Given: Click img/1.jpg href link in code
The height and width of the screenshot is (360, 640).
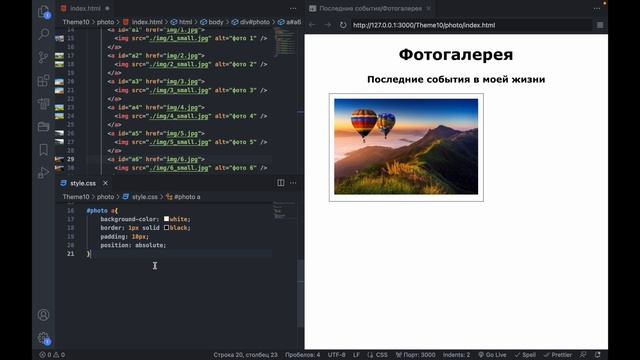Looking at the screenshot, I should click(182, 30).
